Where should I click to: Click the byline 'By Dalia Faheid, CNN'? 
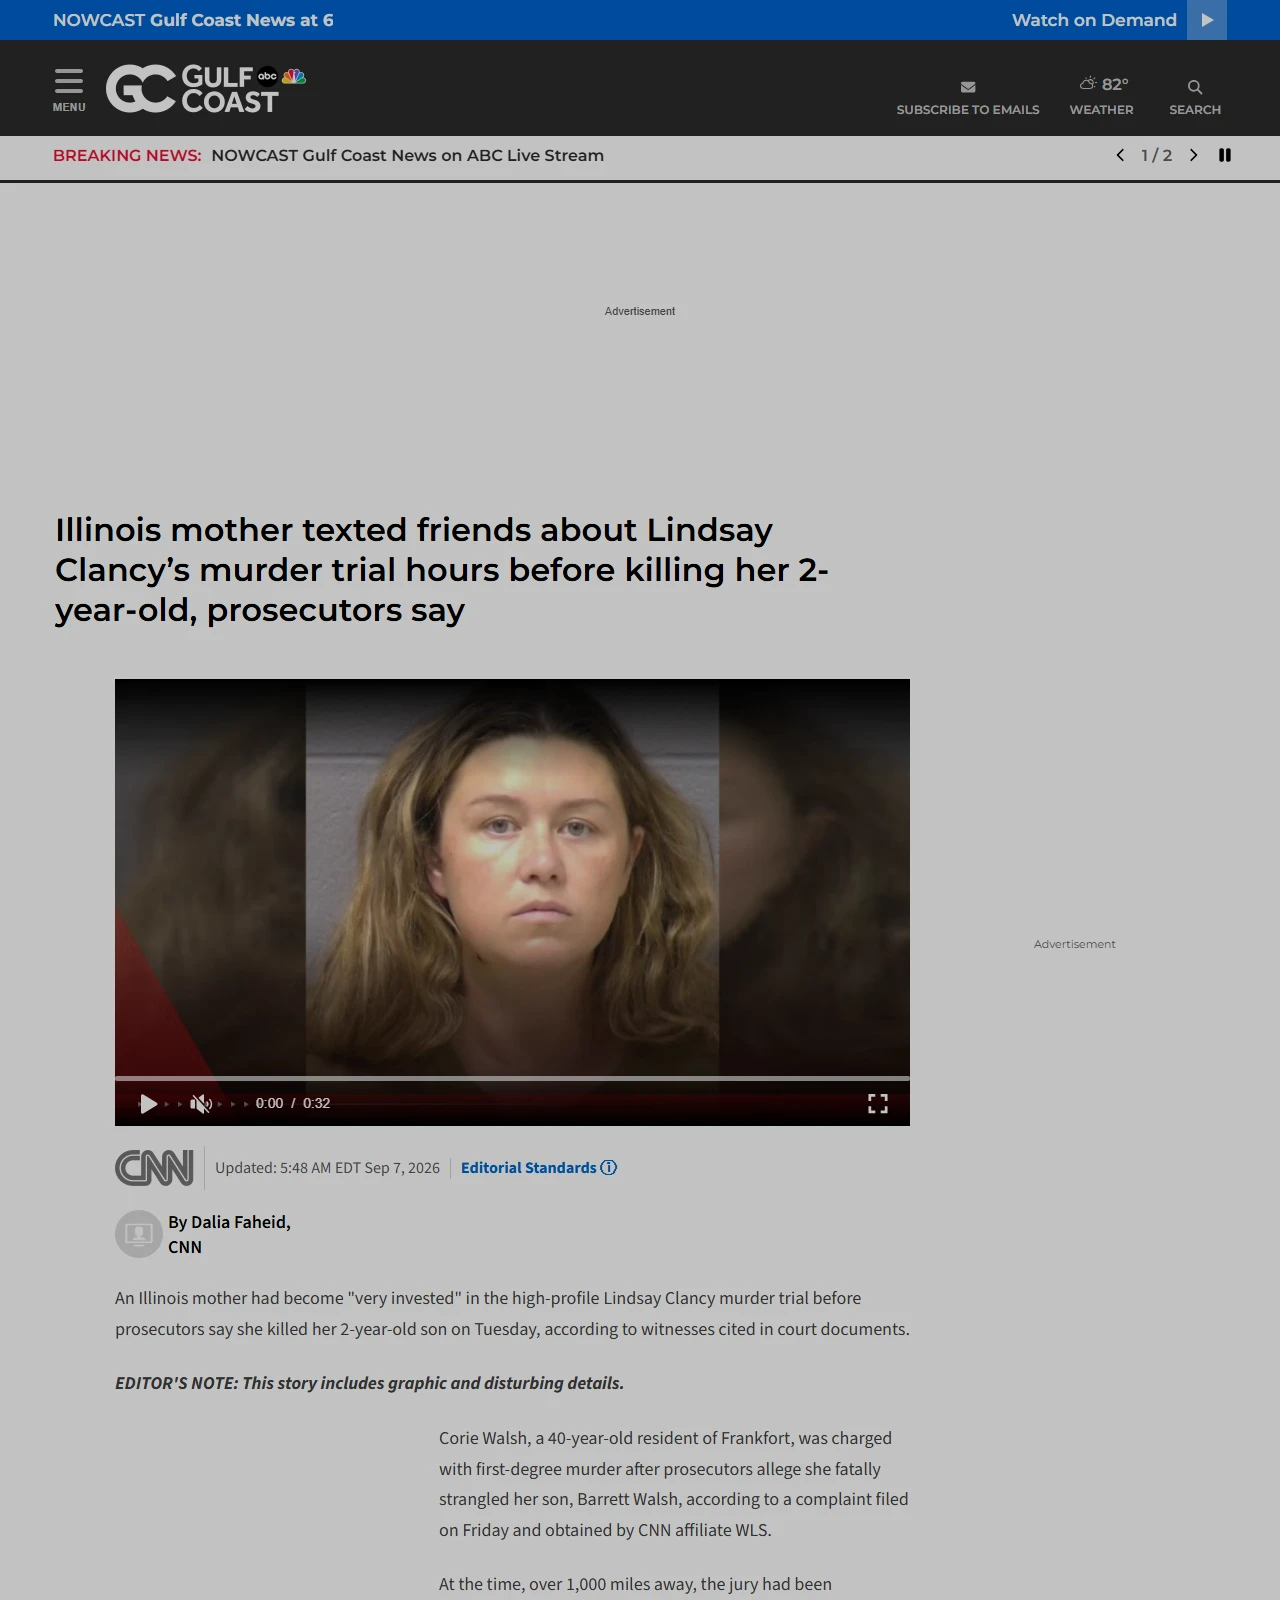pos(229,1234)
